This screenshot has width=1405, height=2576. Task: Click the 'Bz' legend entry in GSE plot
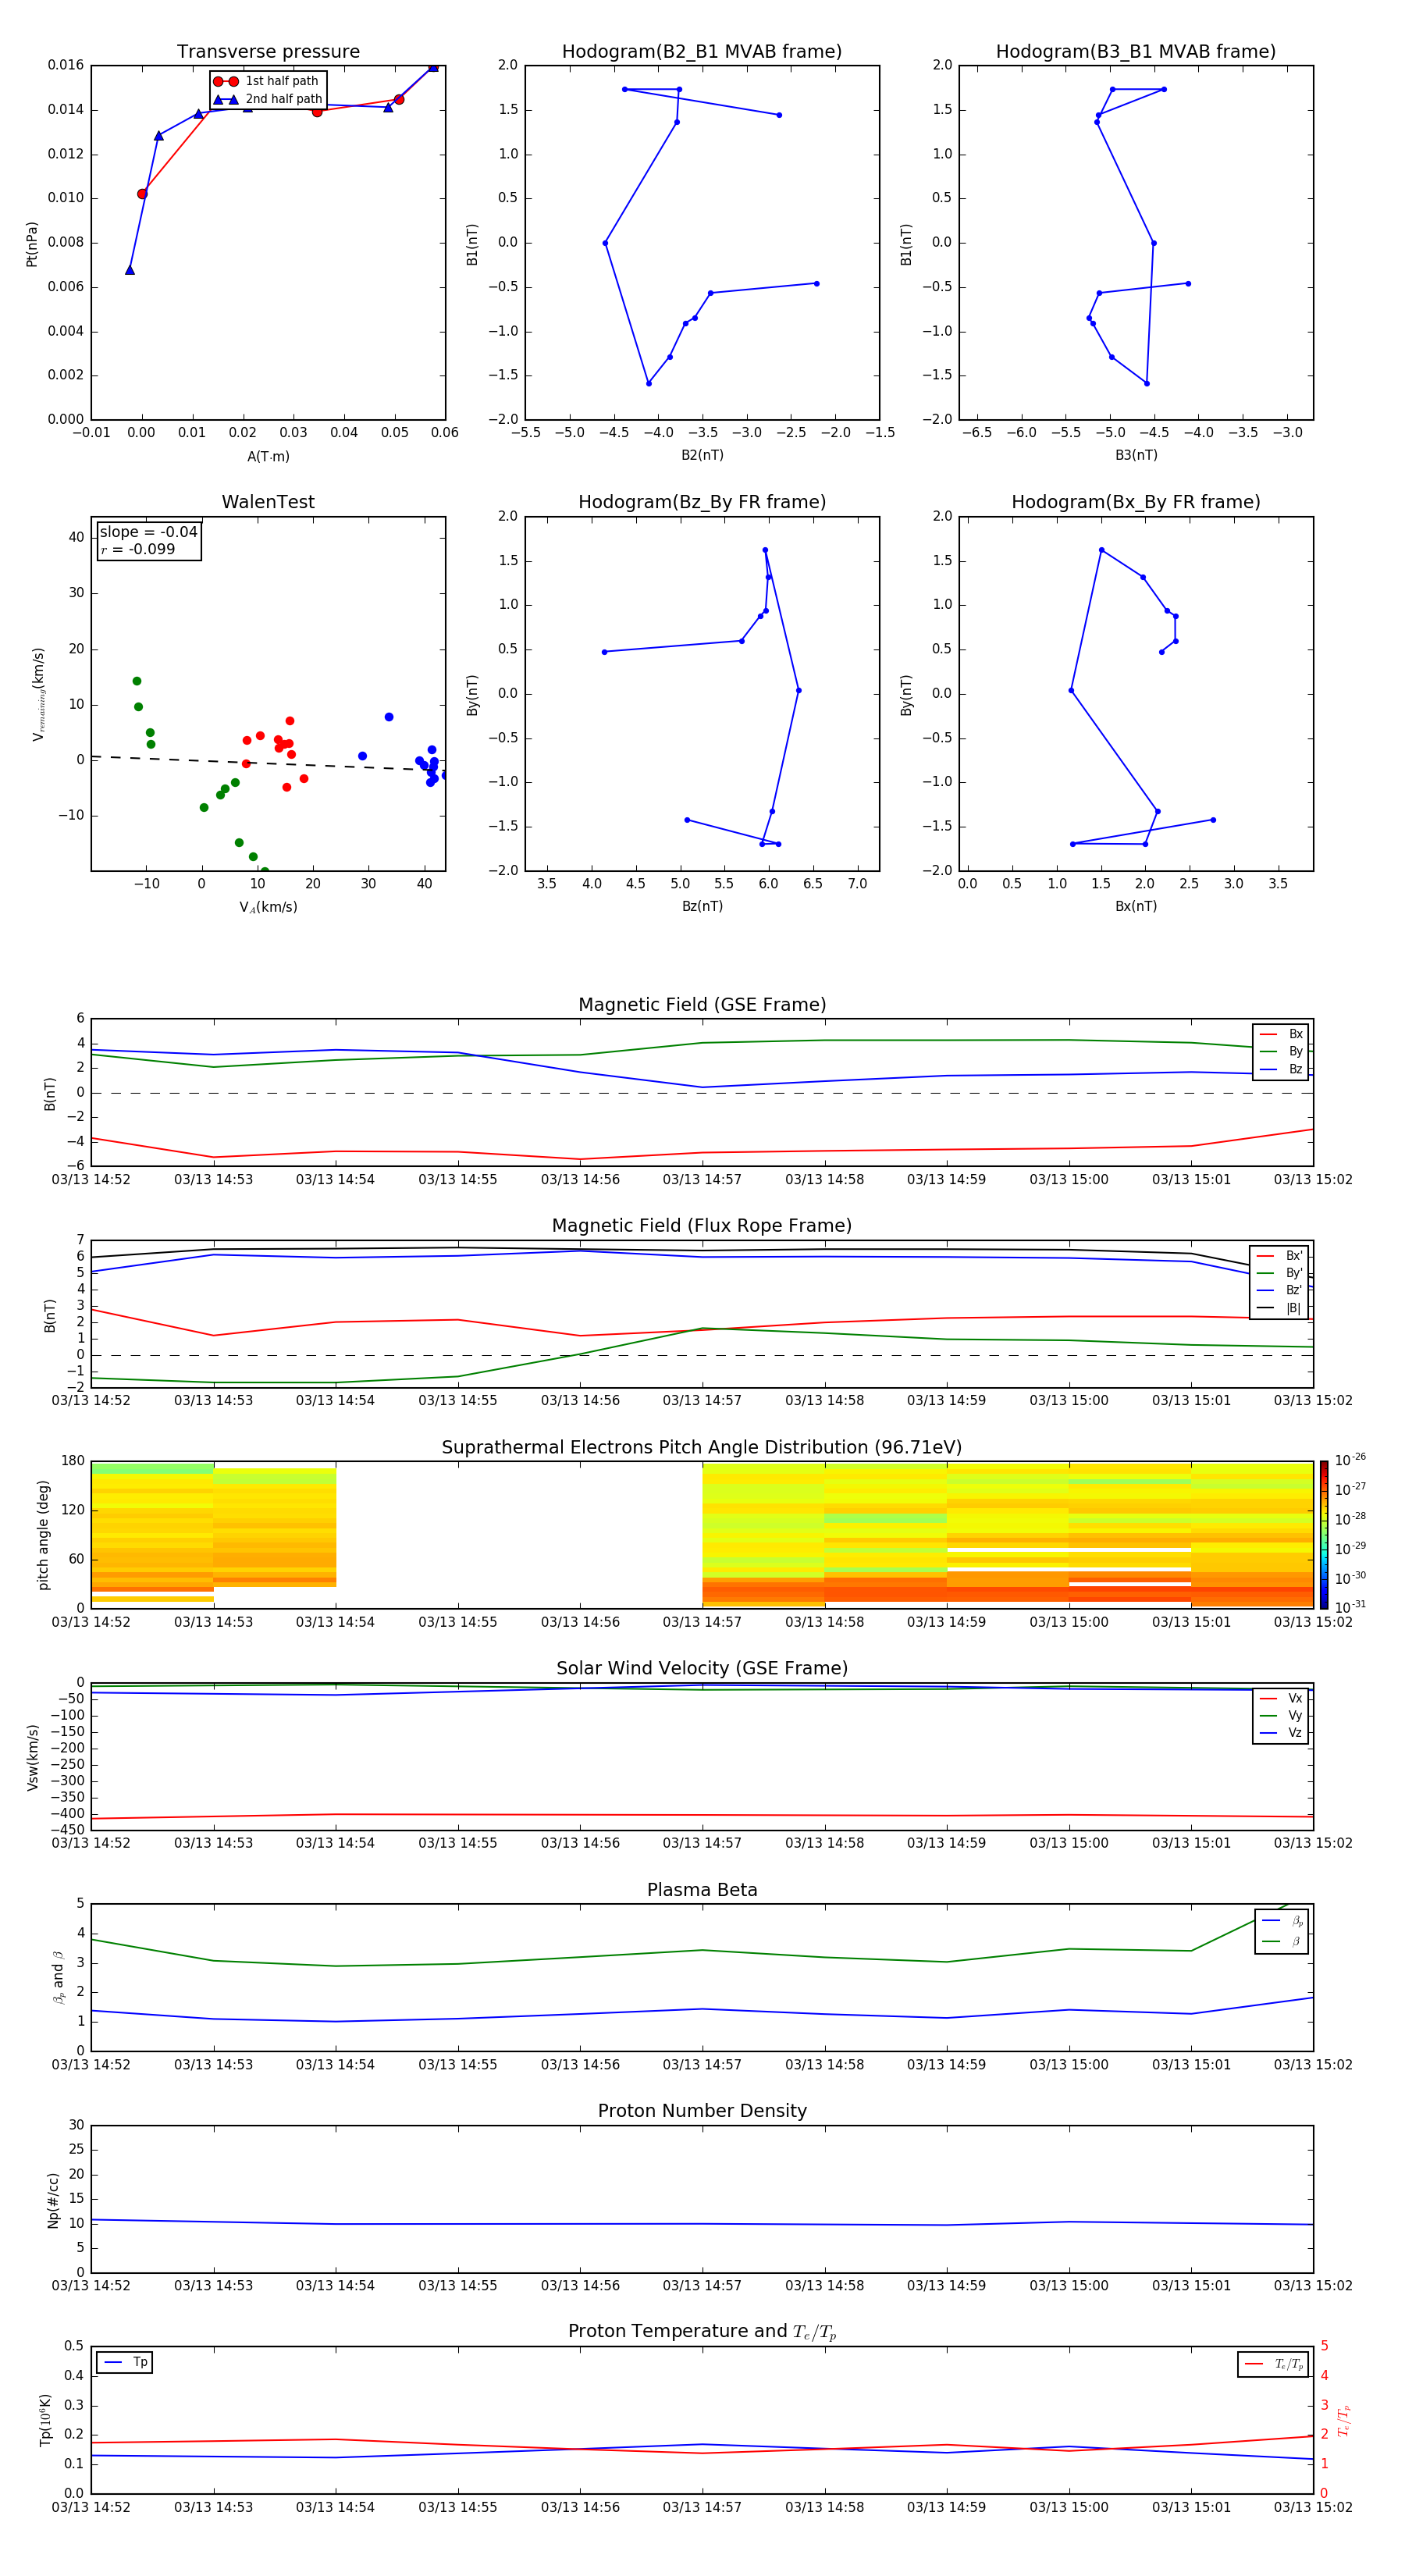(1281, 1069)
